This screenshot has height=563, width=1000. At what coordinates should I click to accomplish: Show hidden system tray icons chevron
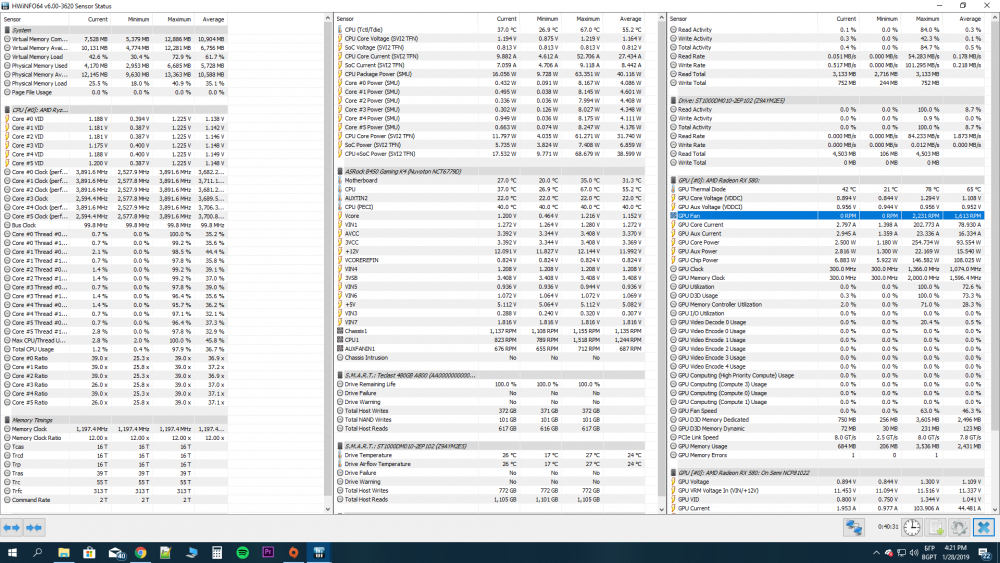(876, 553)
